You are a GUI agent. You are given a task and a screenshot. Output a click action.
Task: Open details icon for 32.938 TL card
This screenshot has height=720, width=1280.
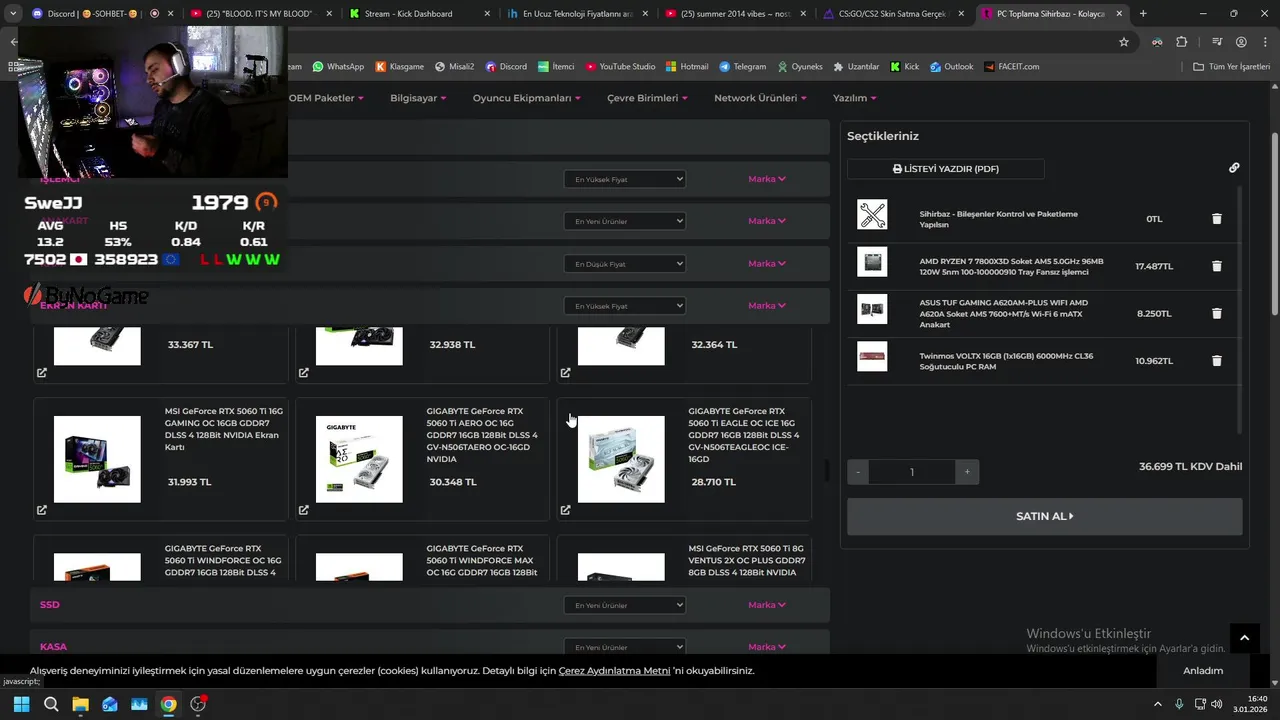point(304,373)
